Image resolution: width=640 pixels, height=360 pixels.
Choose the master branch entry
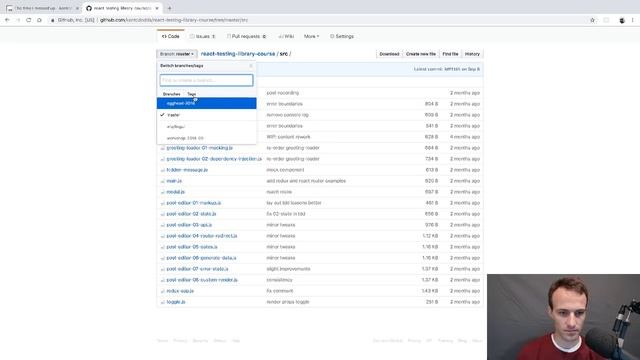coord(207,115)
